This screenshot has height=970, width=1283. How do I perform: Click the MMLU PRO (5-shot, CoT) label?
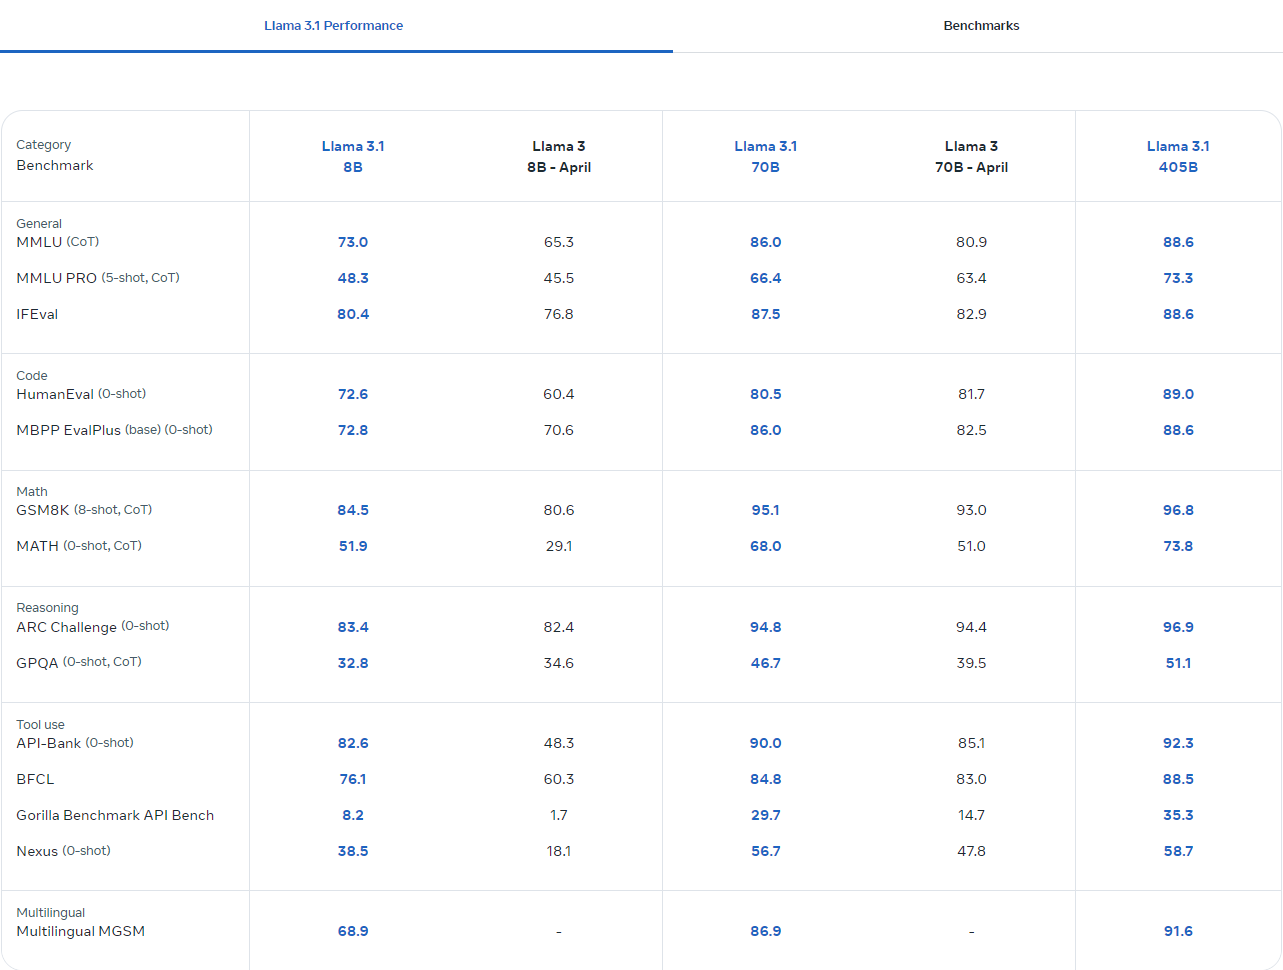coord(98,278)
